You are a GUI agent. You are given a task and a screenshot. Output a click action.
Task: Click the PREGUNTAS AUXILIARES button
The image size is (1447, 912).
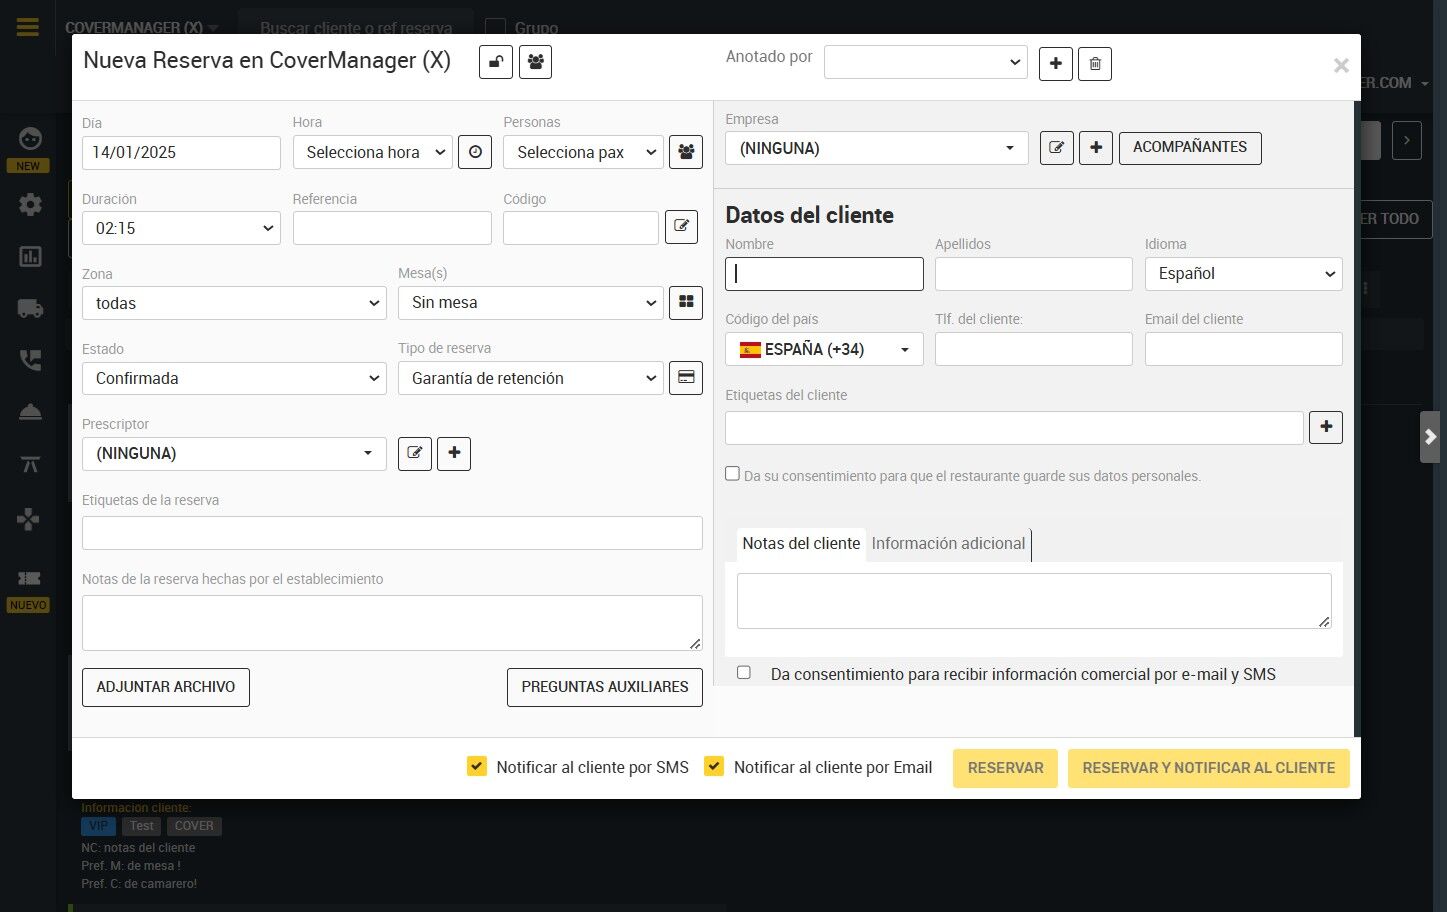[x=605, y=687]
